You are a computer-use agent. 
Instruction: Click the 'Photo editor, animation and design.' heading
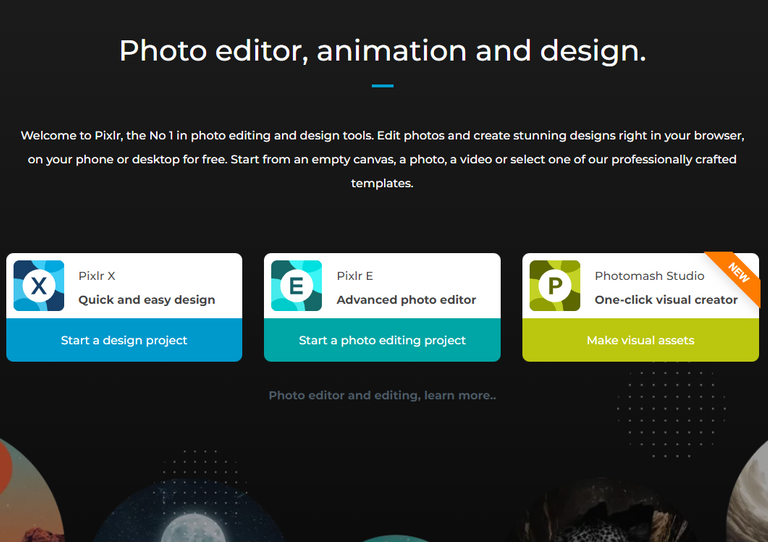click(383, 50)
